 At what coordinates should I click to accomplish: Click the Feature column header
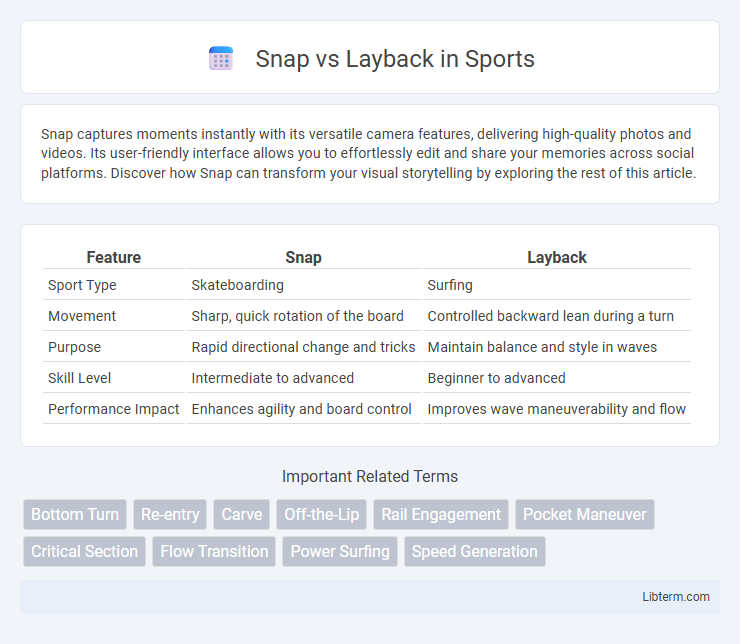click(114, 257)
